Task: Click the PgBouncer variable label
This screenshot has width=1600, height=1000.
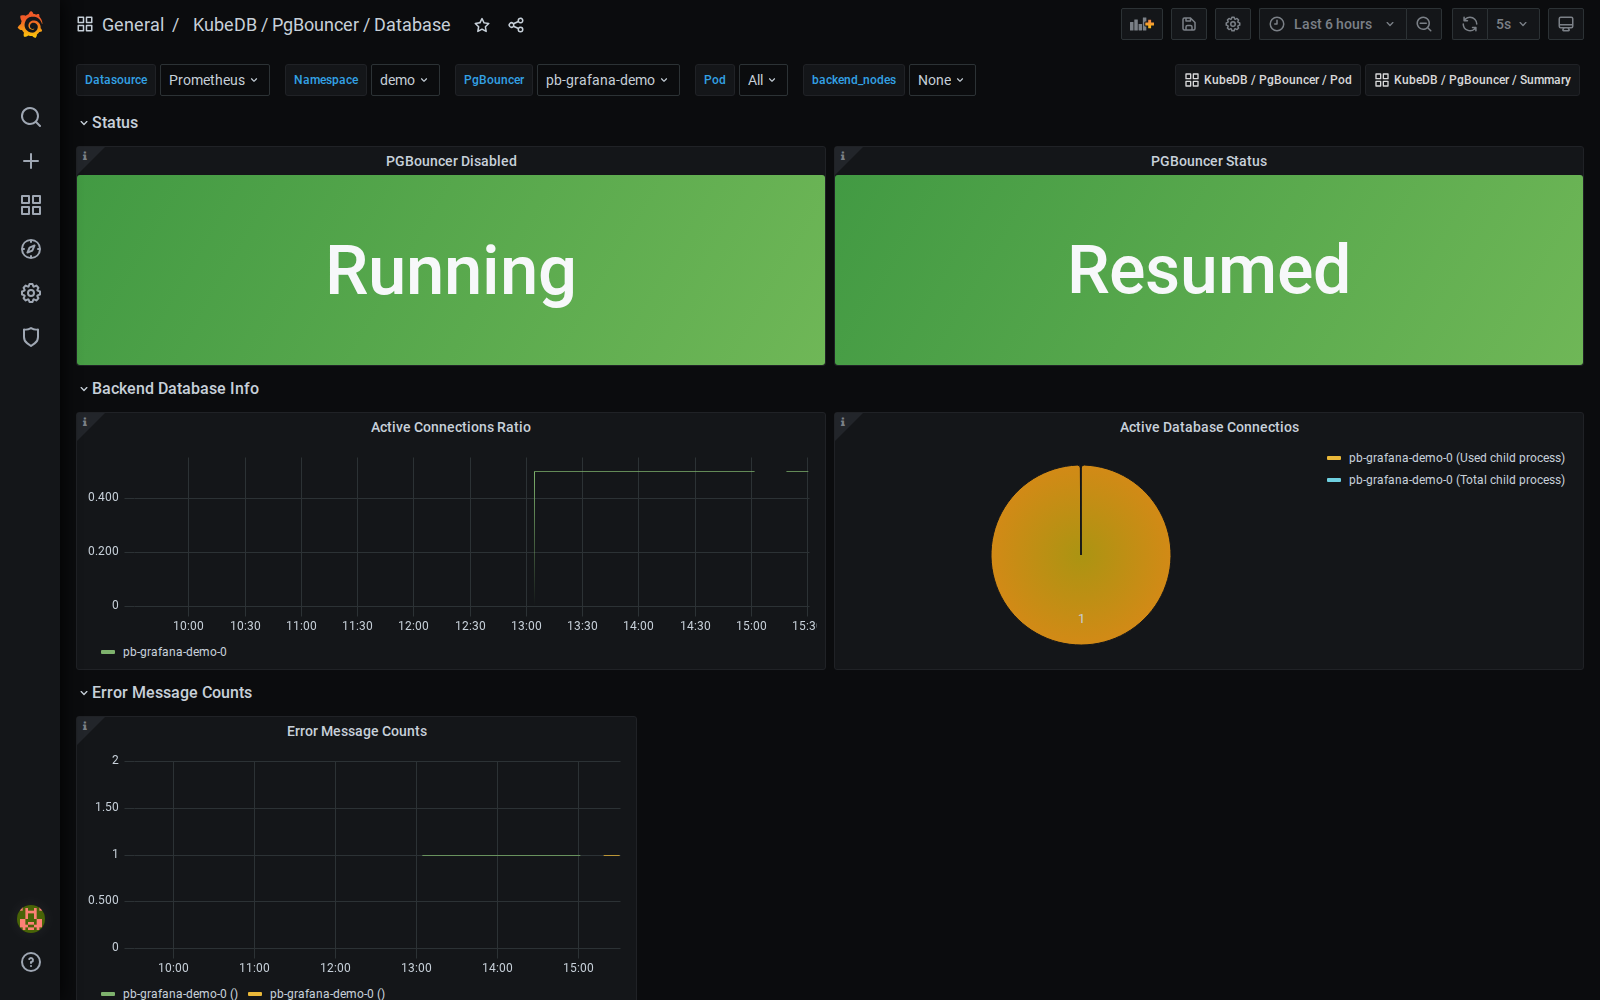Action: point(494,80)
